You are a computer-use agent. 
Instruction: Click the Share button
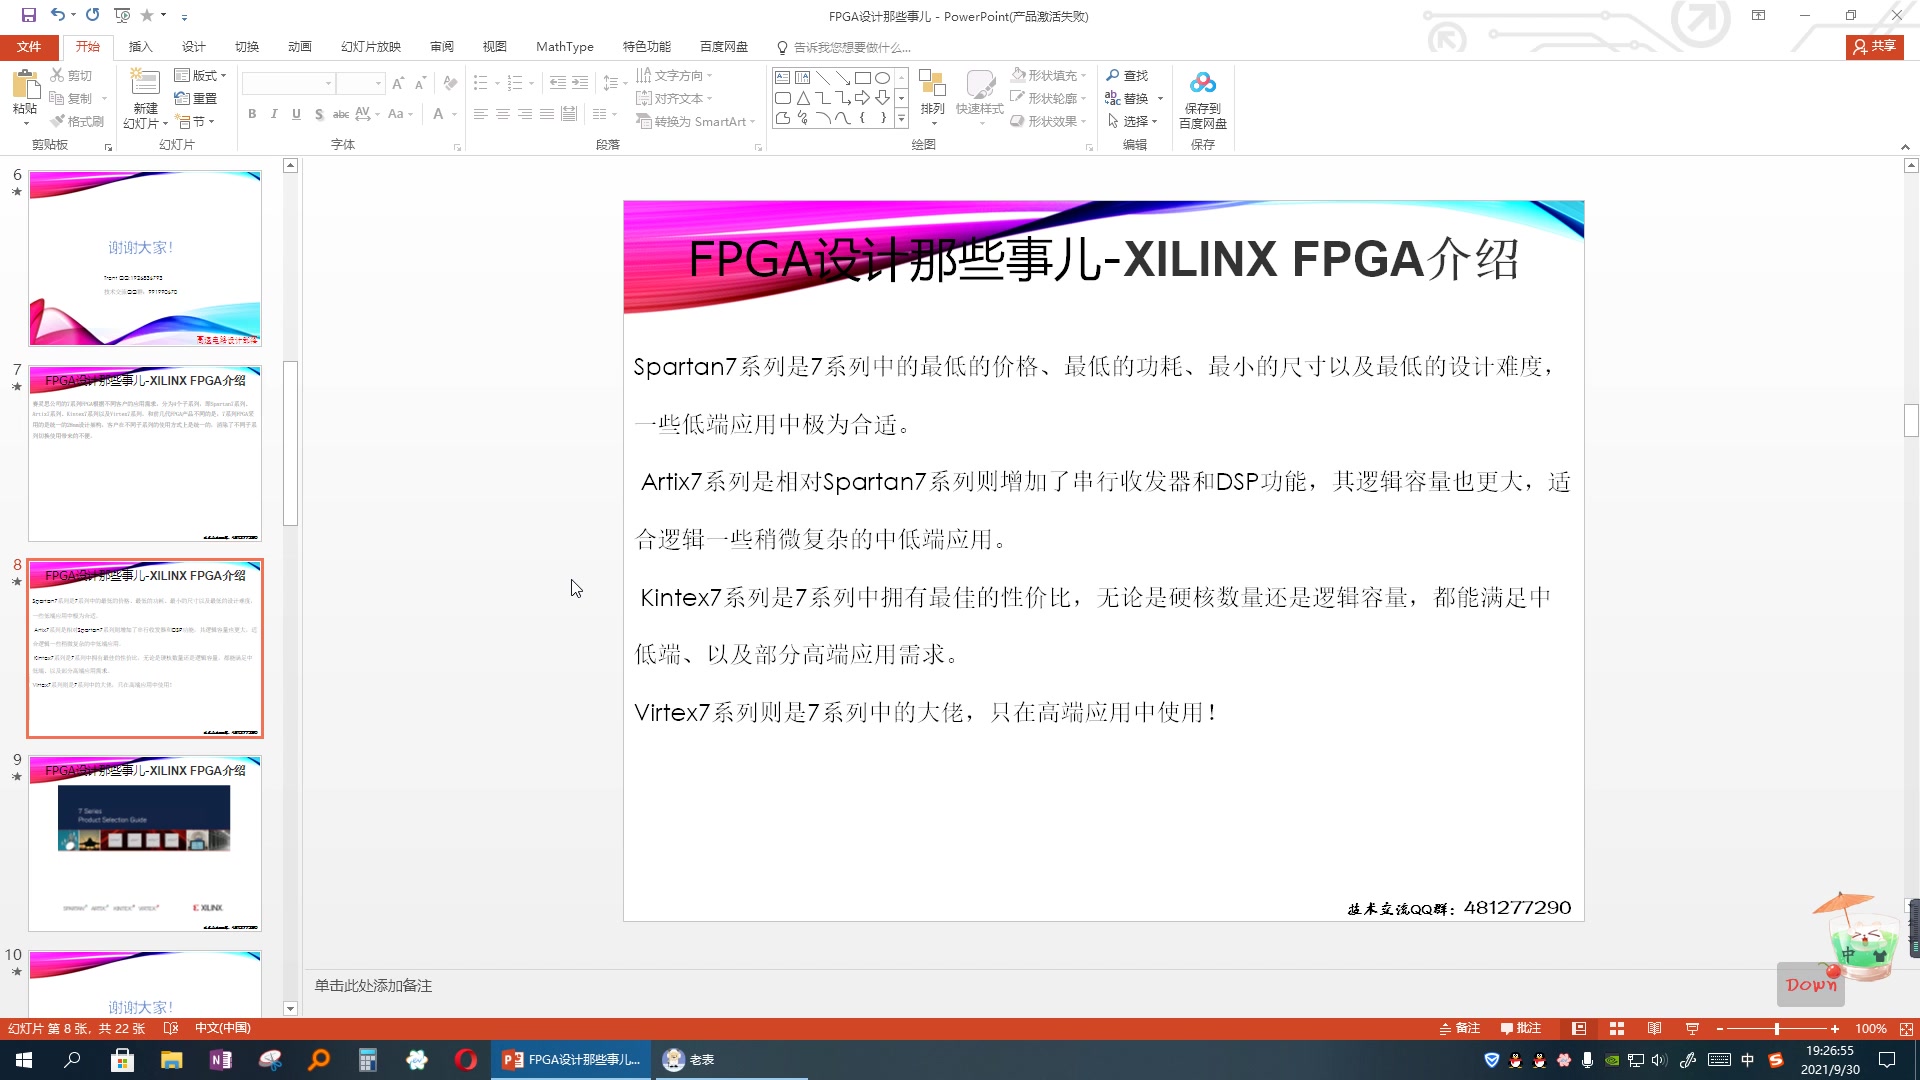click(x=1874, y=46)
